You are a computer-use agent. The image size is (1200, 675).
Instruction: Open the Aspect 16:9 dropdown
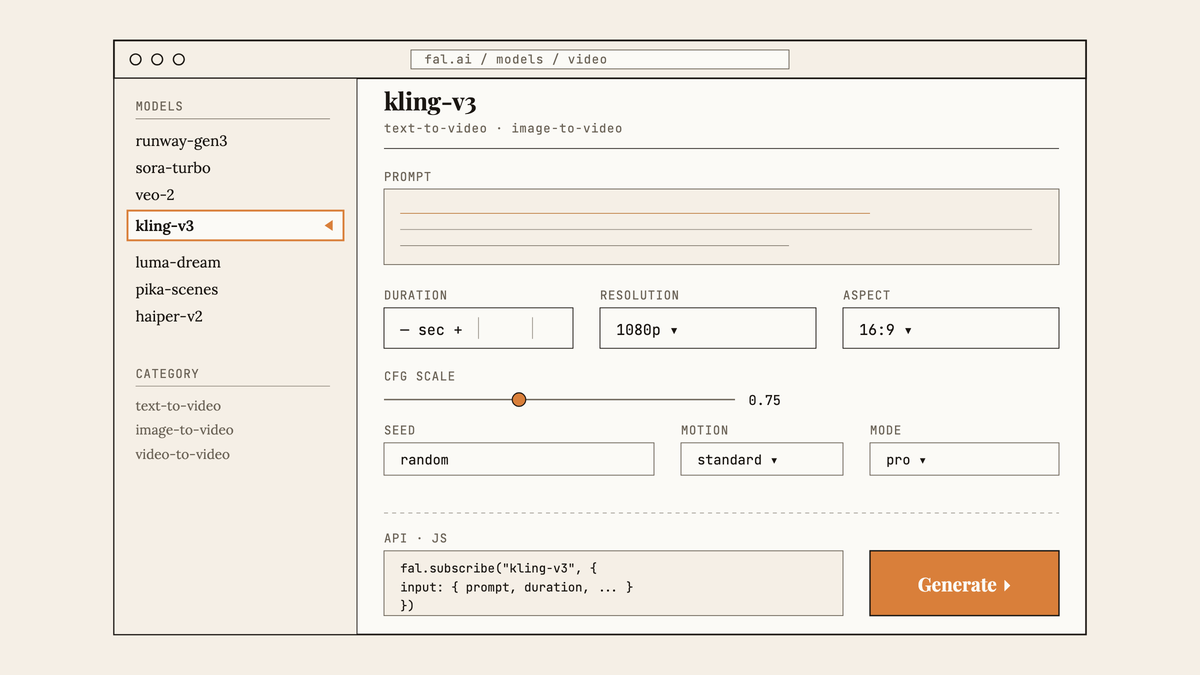(951, 328)
